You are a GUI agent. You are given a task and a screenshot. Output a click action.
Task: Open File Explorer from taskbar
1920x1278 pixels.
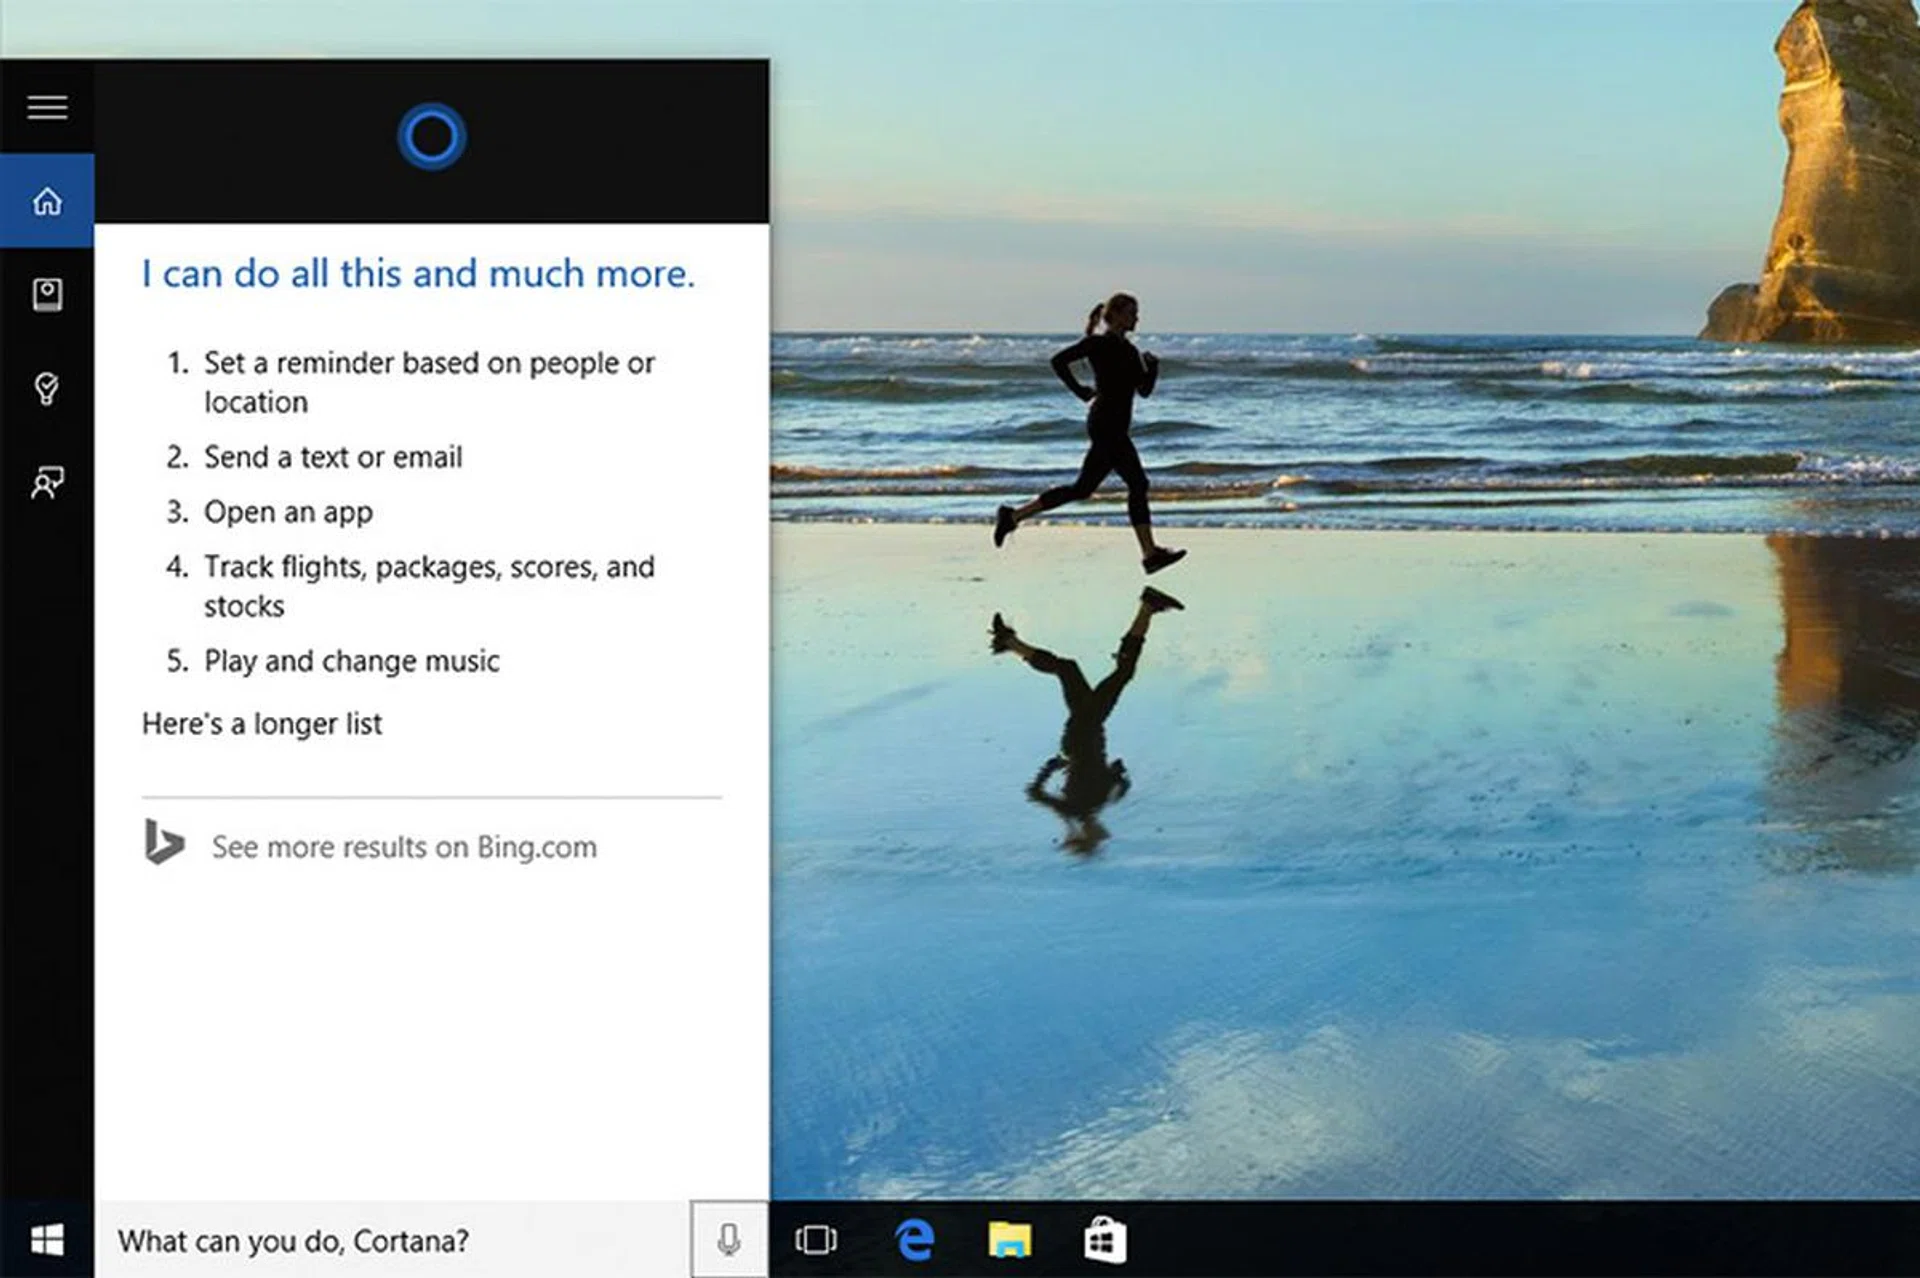pos(1009,1240)
